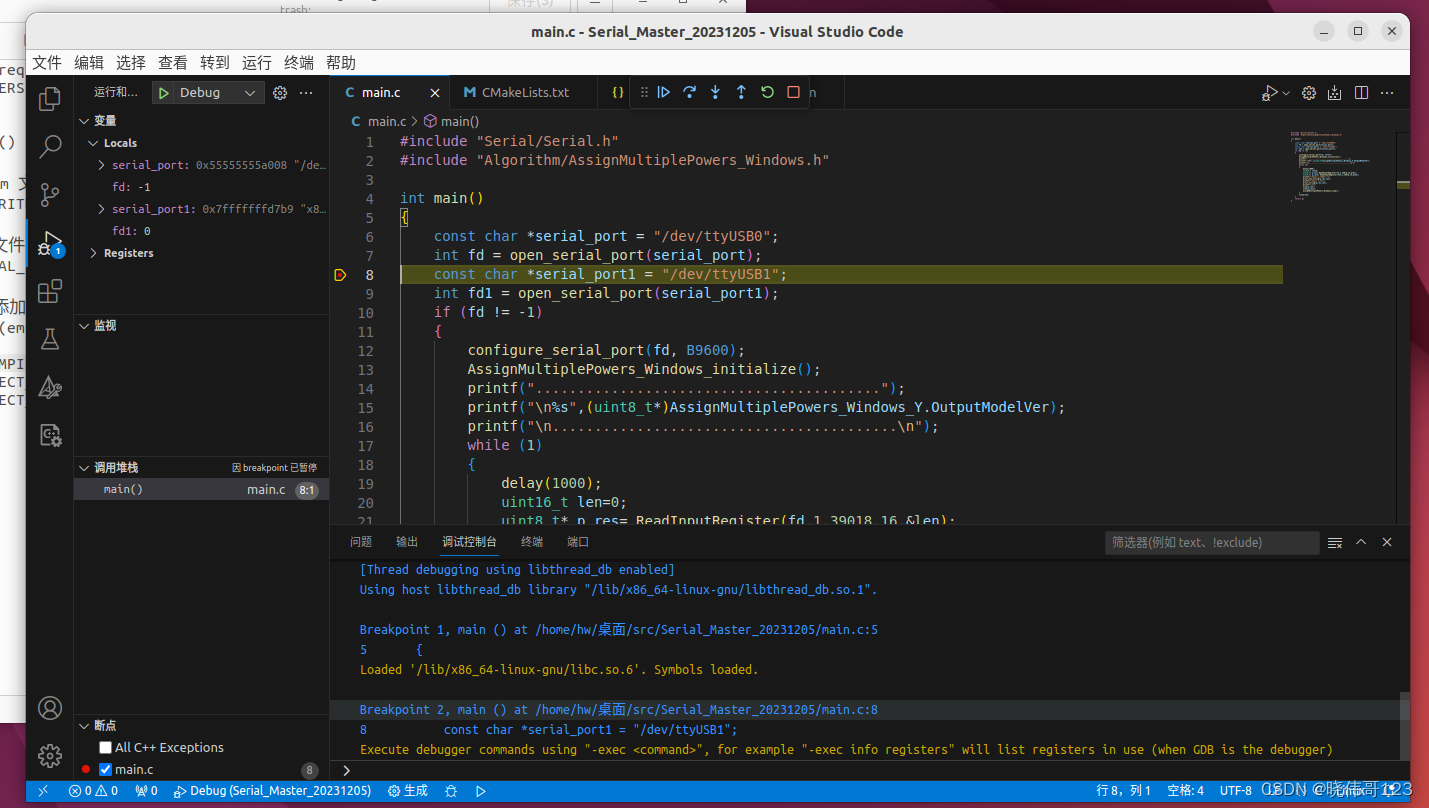Click the remote window indicator in status bar

[x=42, y=790]
